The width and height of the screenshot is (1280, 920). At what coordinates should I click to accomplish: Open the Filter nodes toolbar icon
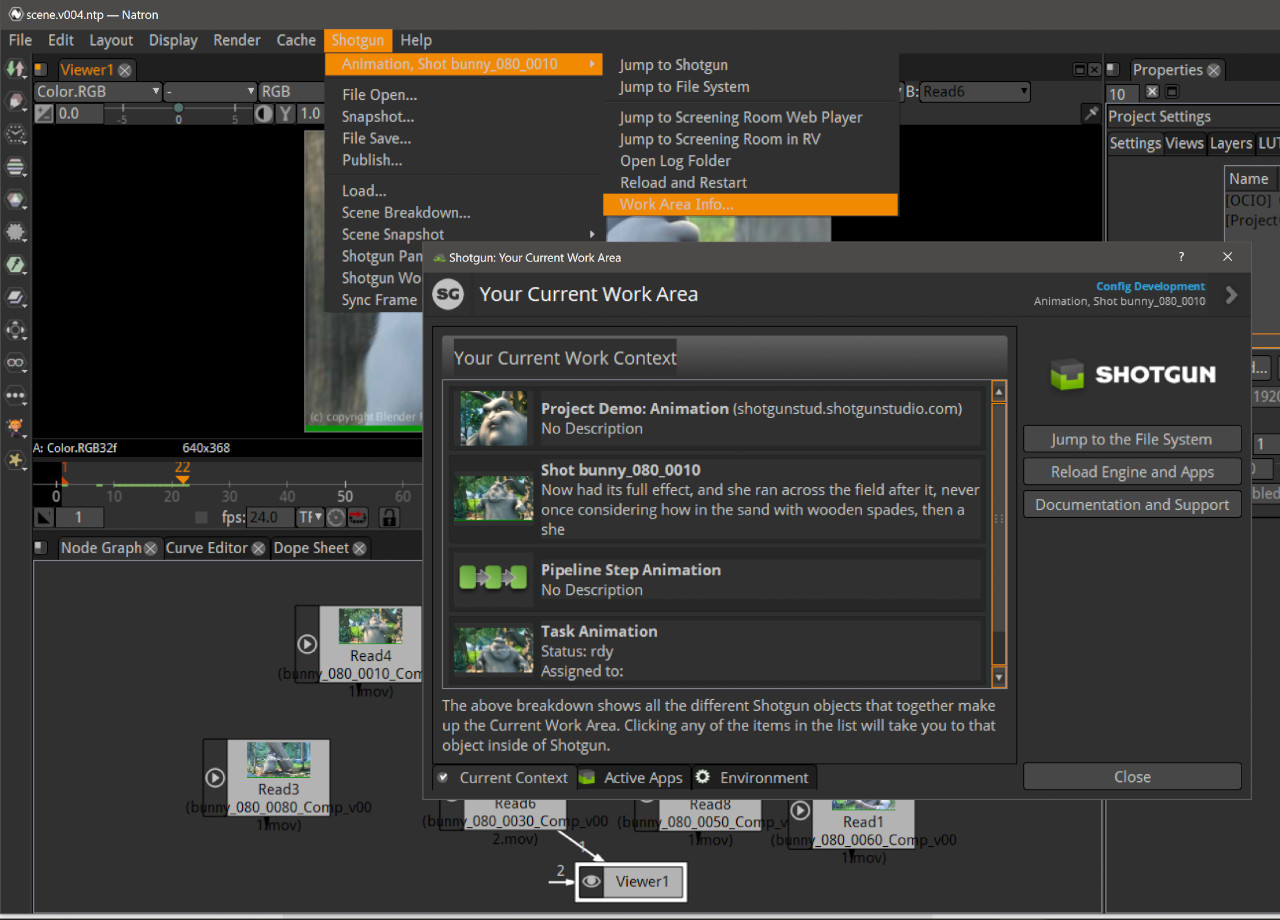15,232
